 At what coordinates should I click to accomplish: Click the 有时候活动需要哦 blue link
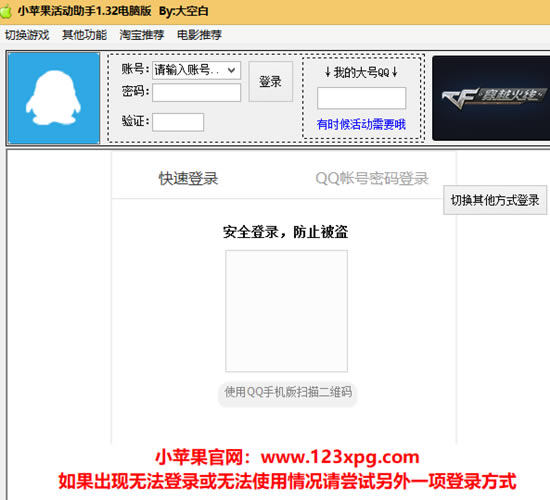pyautogui.click(x=361, y=124)
